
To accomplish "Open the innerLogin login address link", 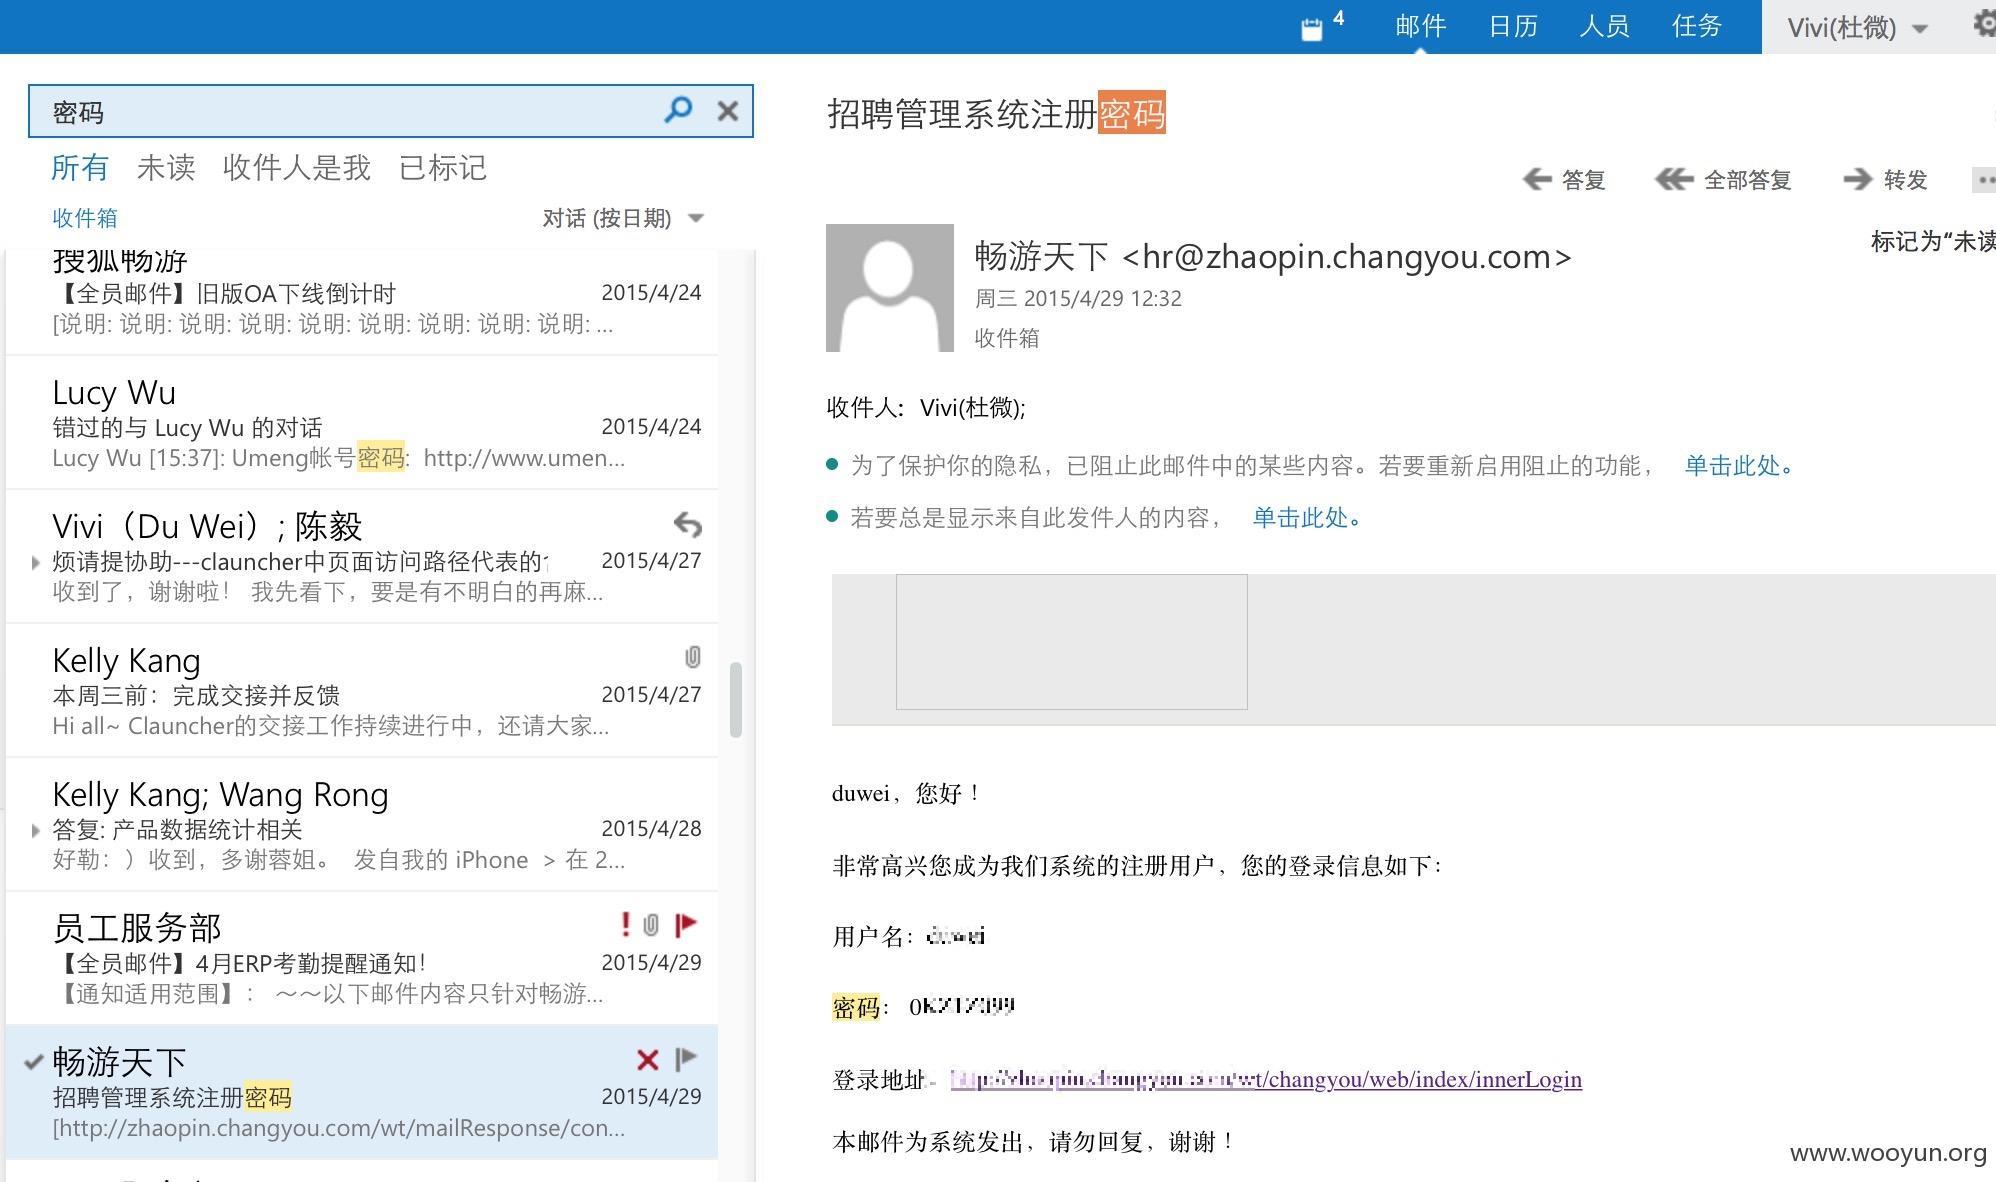I will pyautogui.click(x=1266, y=1079).
